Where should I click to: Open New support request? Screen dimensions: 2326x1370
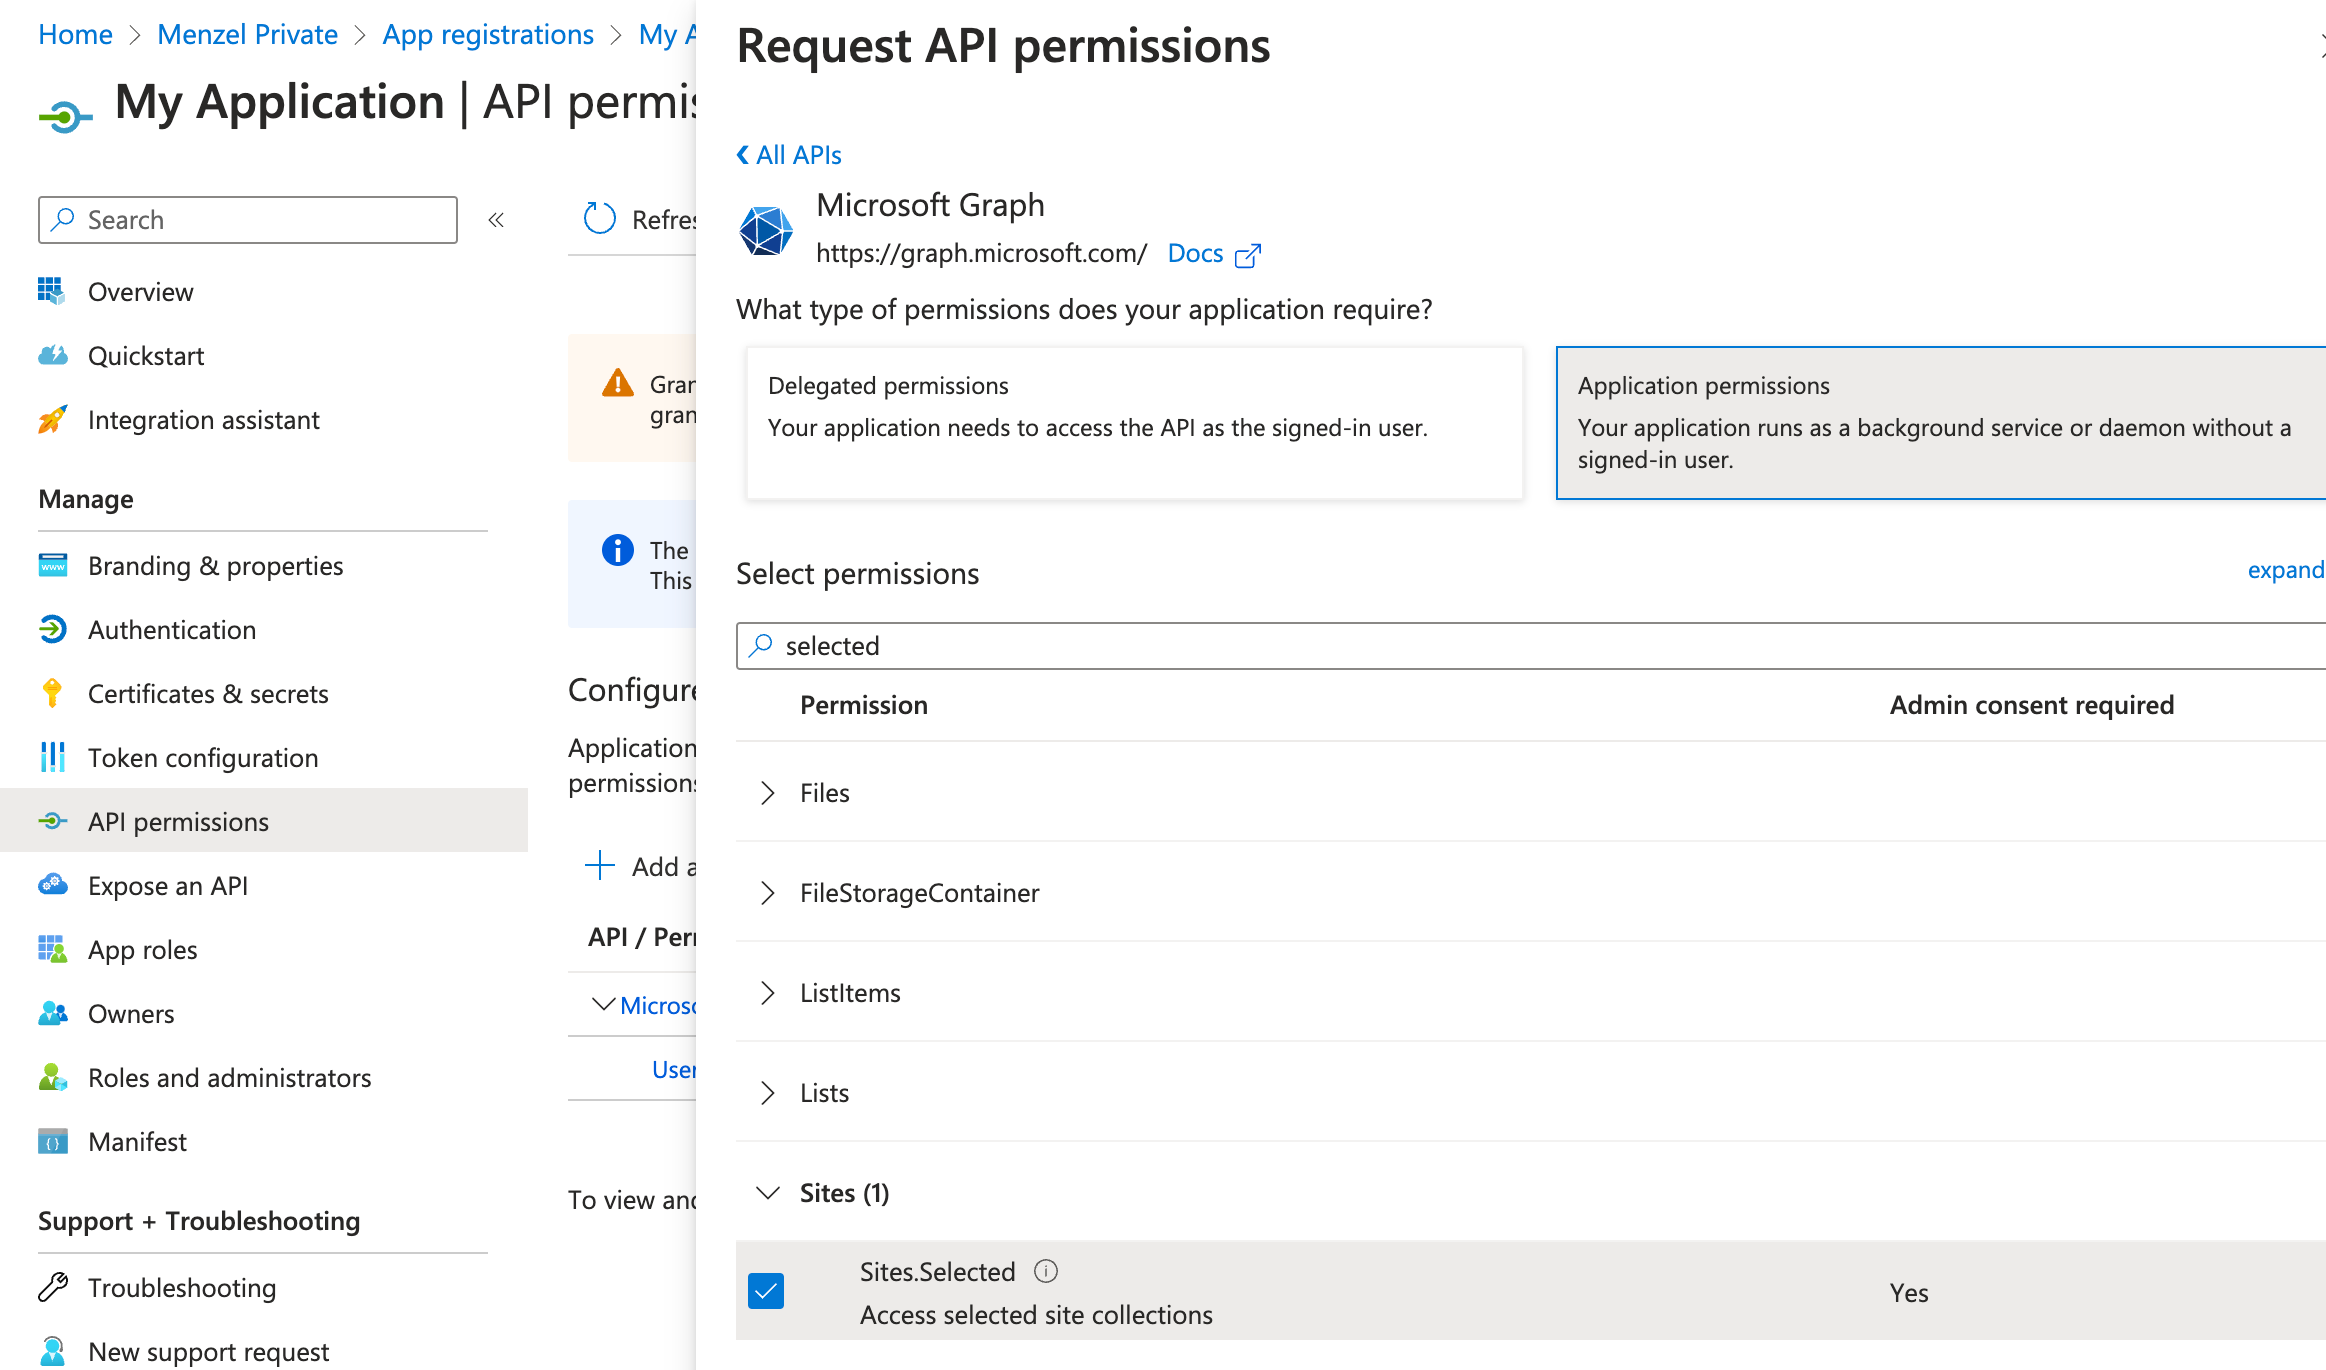pyautogui.click(x=208, y=1352)
